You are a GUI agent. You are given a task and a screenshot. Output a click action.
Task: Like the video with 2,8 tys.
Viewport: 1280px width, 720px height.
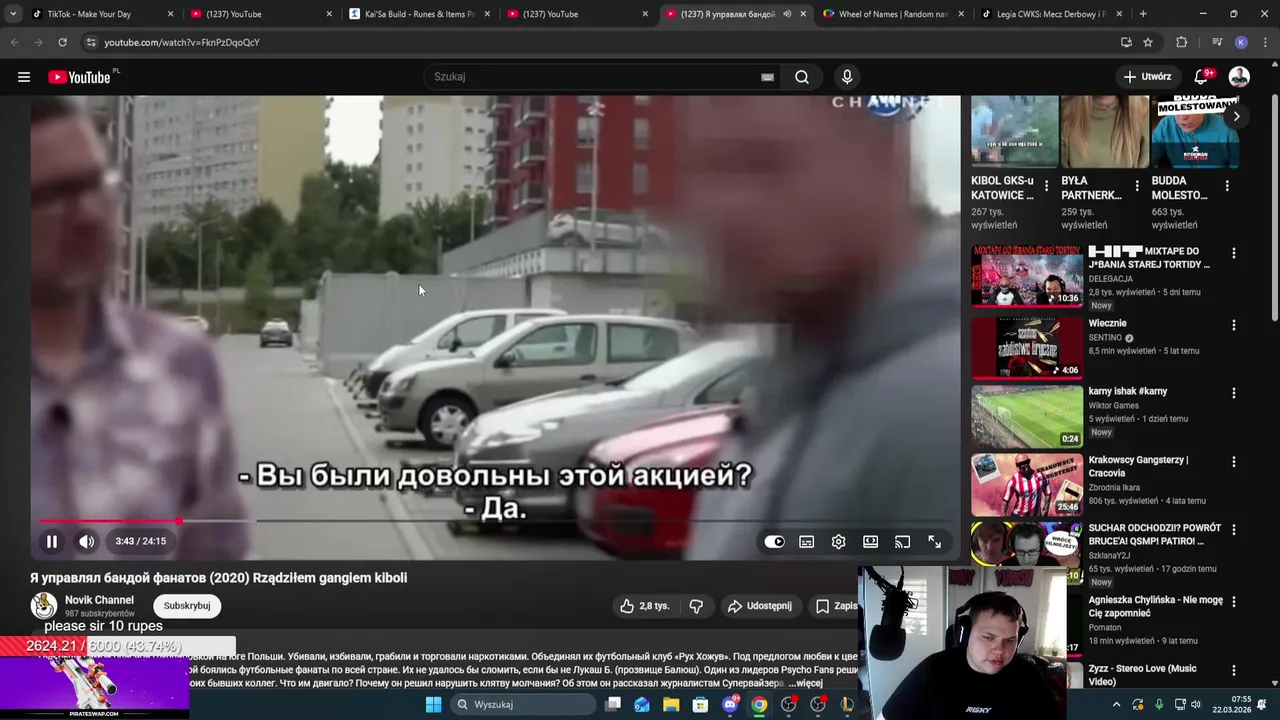tap(644, 606)
